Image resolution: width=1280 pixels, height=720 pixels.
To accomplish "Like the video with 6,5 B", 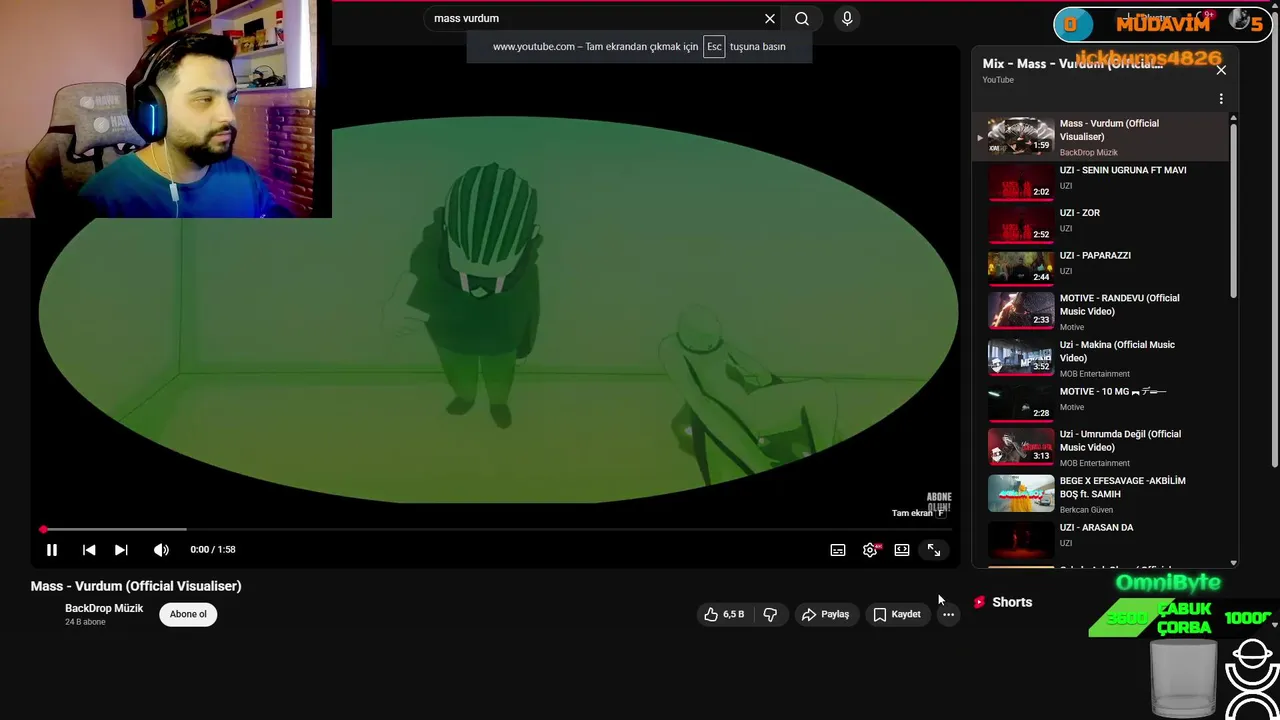I will (725, 614).
